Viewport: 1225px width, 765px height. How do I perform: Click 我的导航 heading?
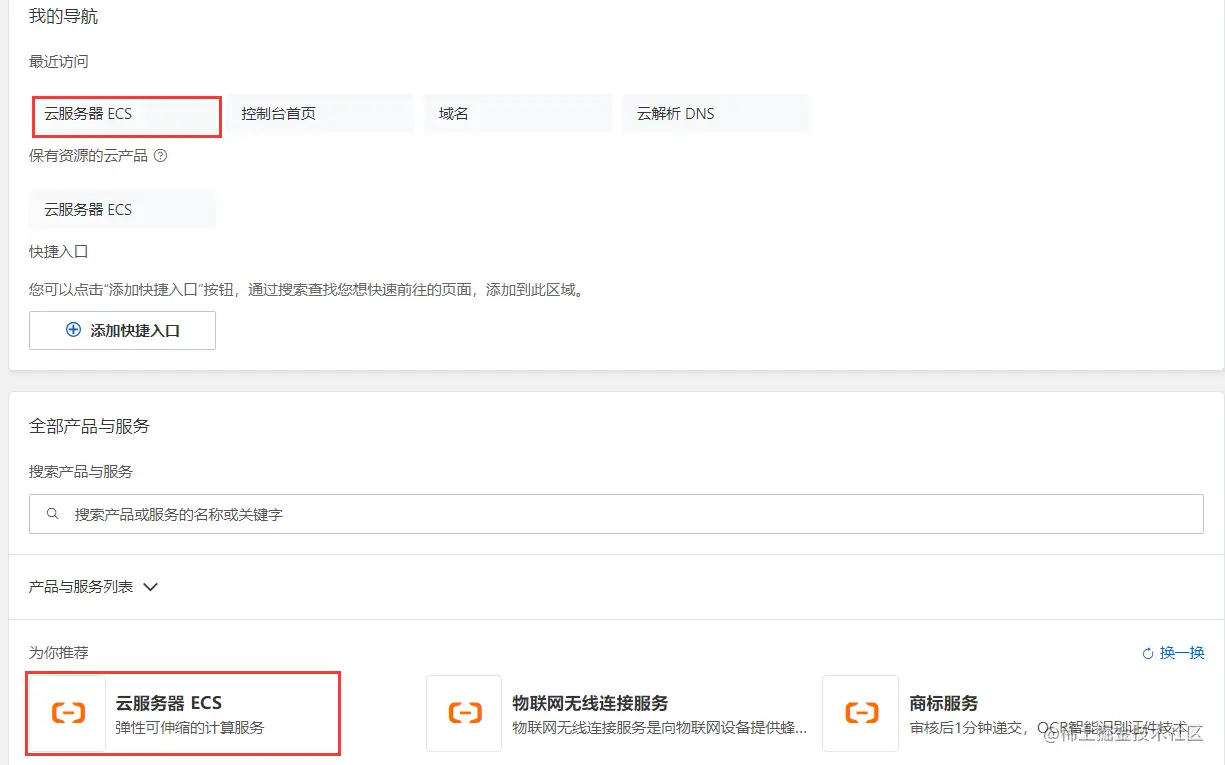point(64,17)
